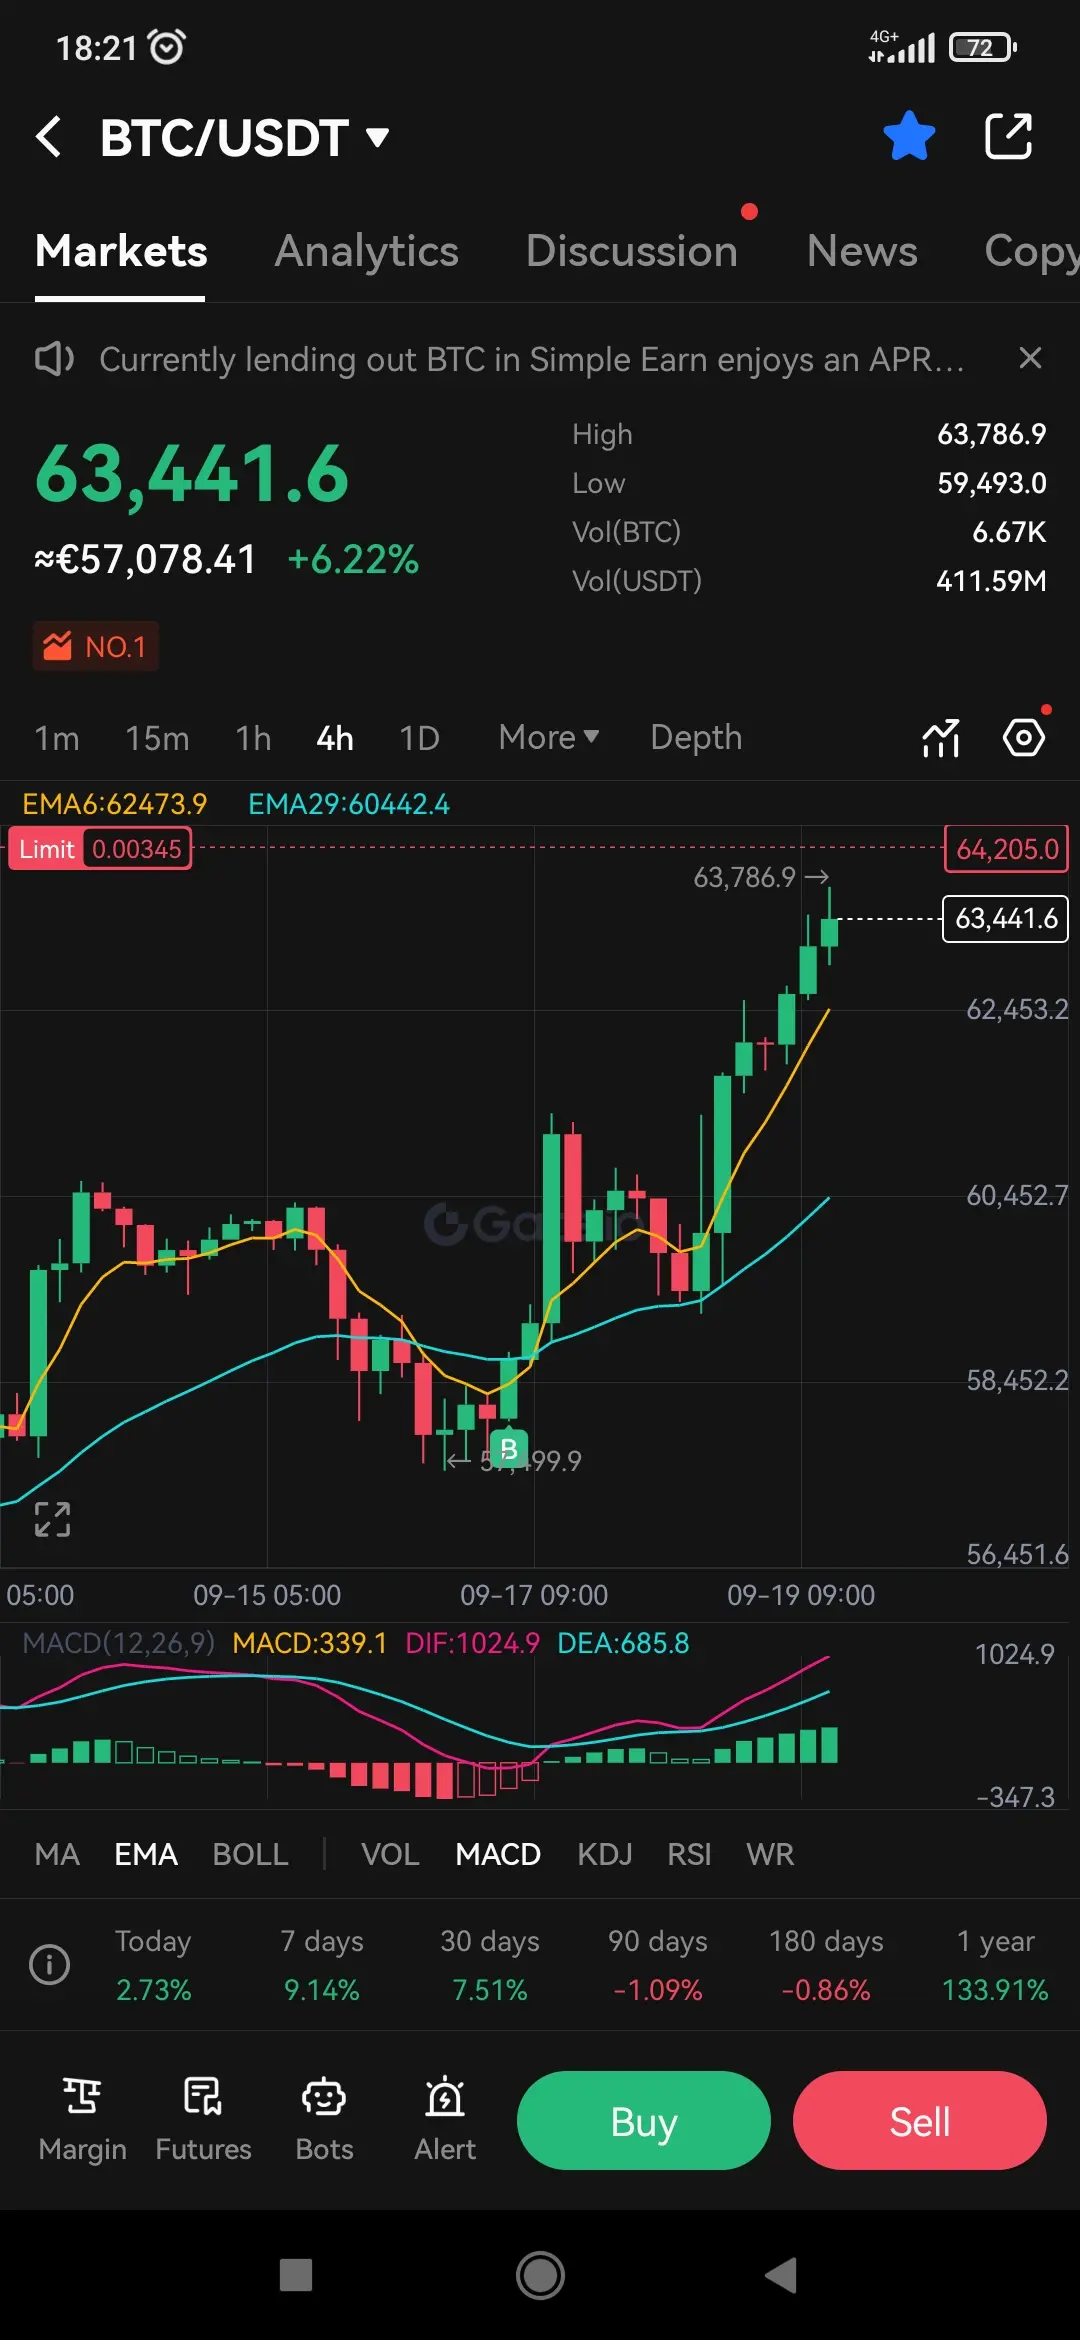Open the chart drawing tools icon
Image resolution: width=1080 pixels, height=2340 pixels.
(941, 738)
